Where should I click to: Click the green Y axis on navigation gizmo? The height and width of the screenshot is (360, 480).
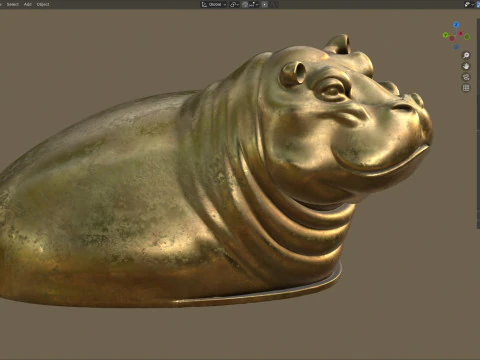tap(445, 35)
